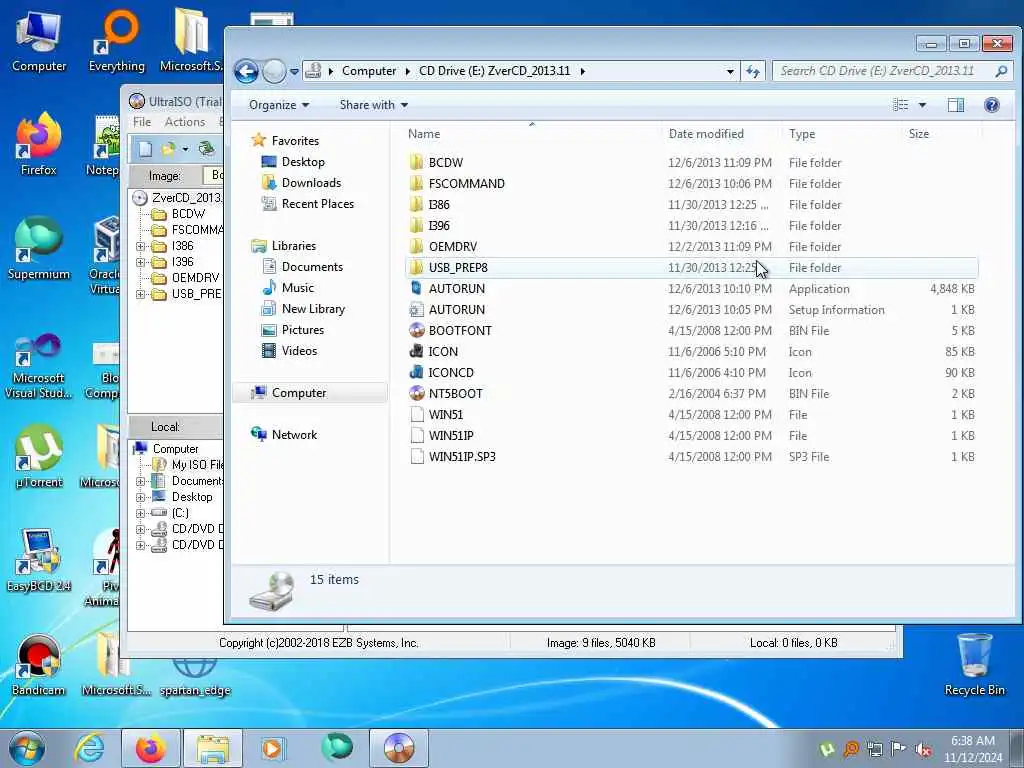Select the USB_PREP8 folder row
Screen dimensions: 1024x768
click(691, 268)
